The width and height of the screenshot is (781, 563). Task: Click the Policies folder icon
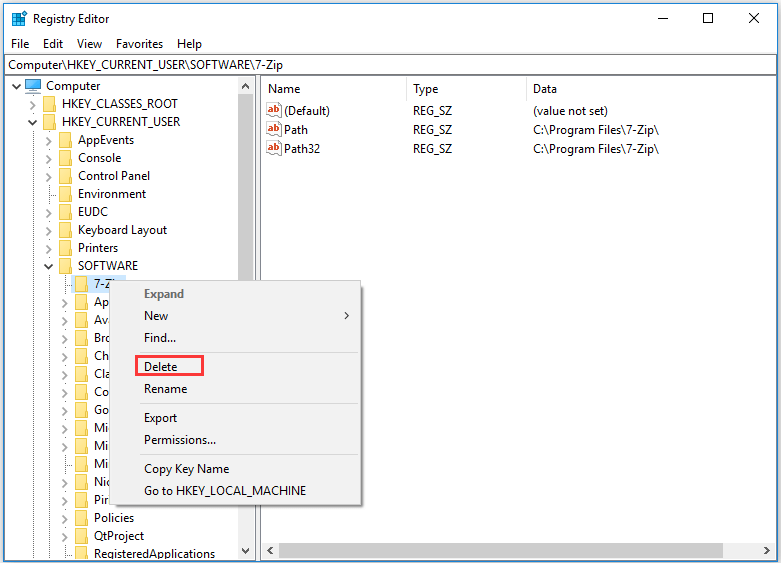tap(81, 518)
